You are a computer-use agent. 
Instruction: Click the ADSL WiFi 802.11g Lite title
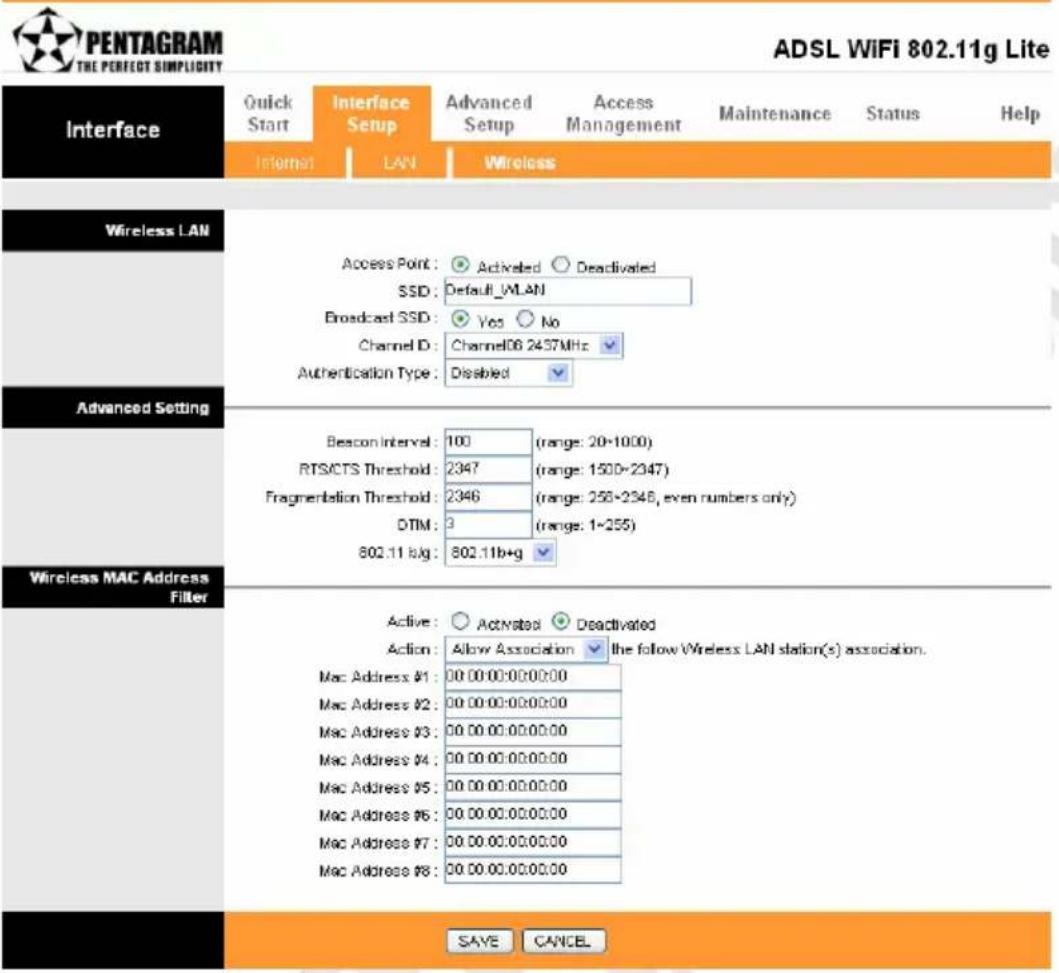[x=911, y=50]
